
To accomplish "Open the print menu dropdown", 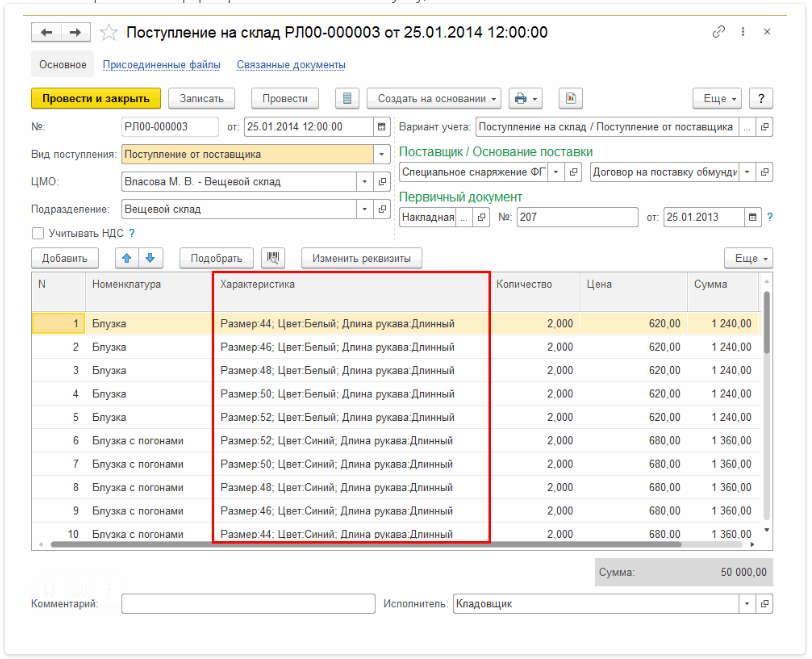I will click(x=525, y=98).
